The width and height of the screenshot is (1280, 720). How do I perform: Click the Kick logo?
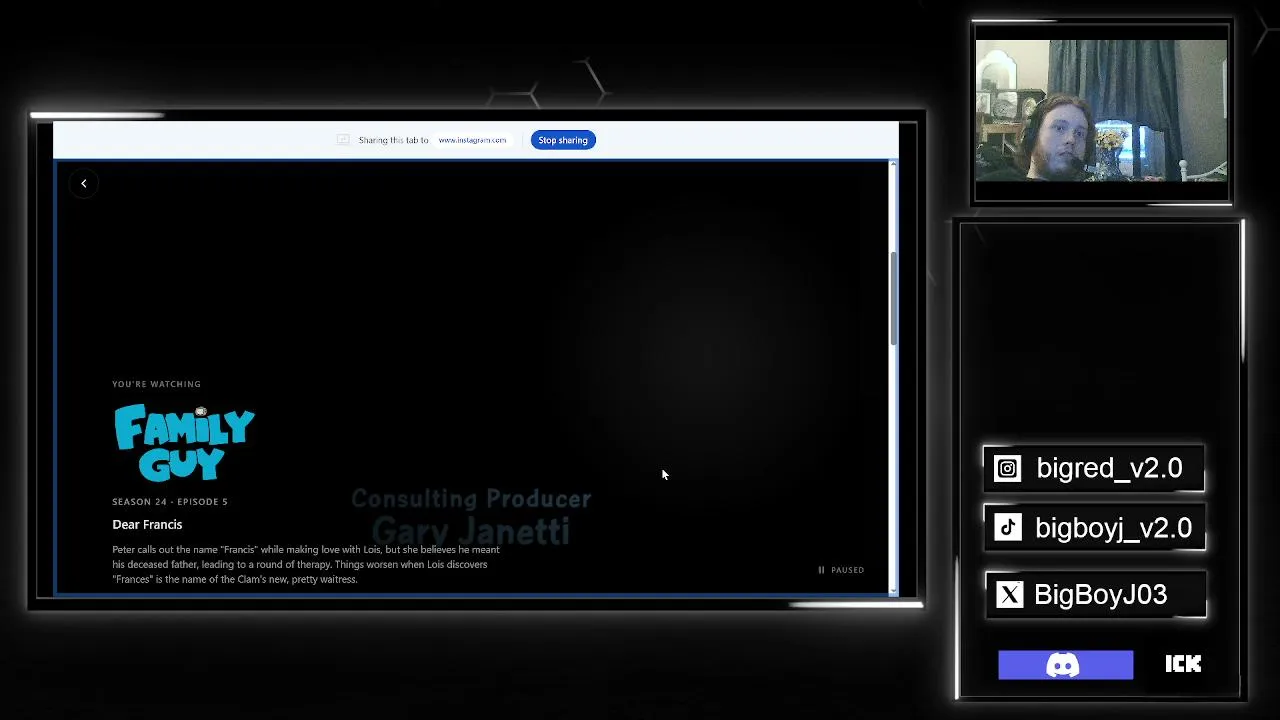[x=1183, y=664]
